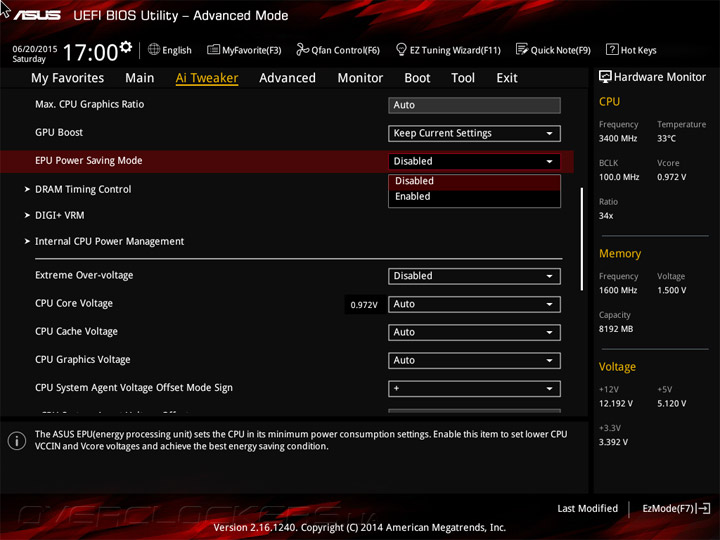This screenshot has width=720, height=540.
Task: Click the Max. CPU Graphics Ratio field
Action: tap(474, 105)
